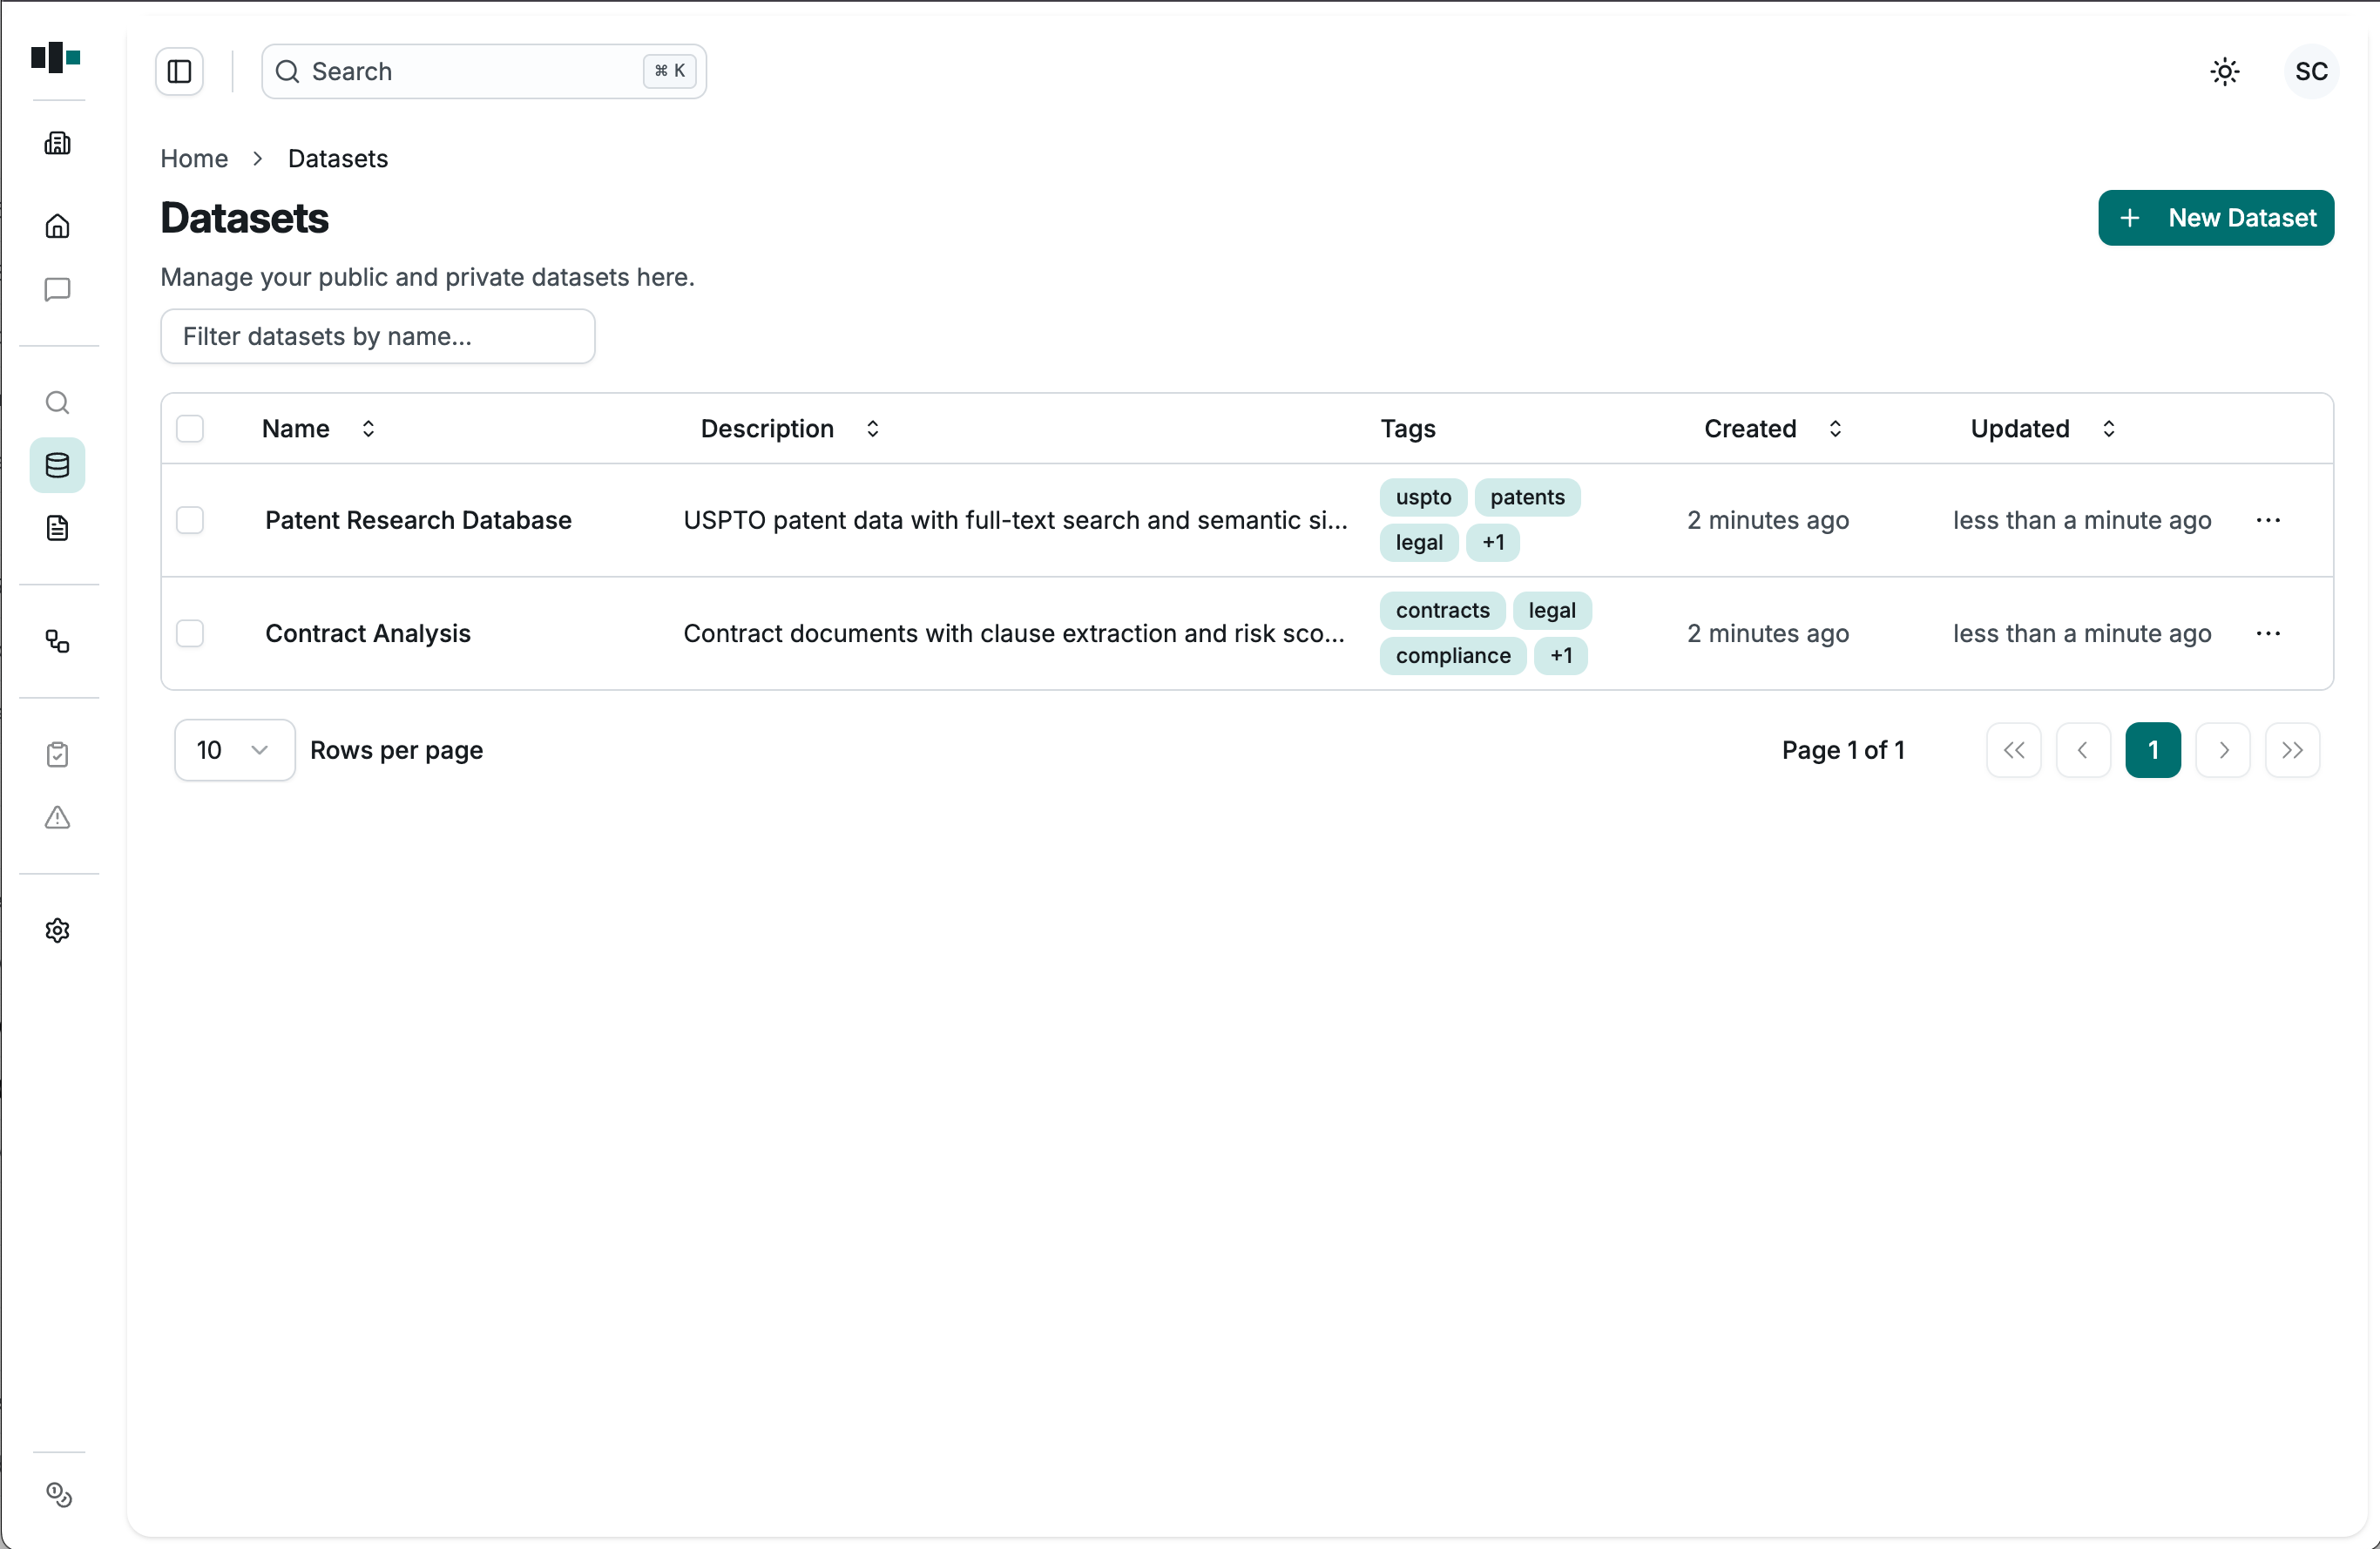Open the database Datasets section in sidebar

57,465
